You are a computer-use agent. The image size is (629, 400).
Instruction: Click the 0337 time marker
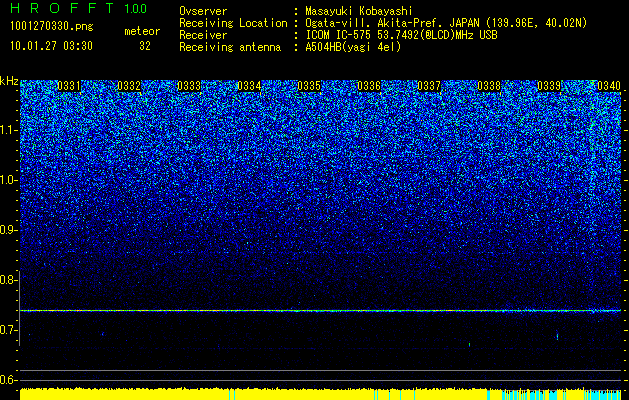click(429, 86)
